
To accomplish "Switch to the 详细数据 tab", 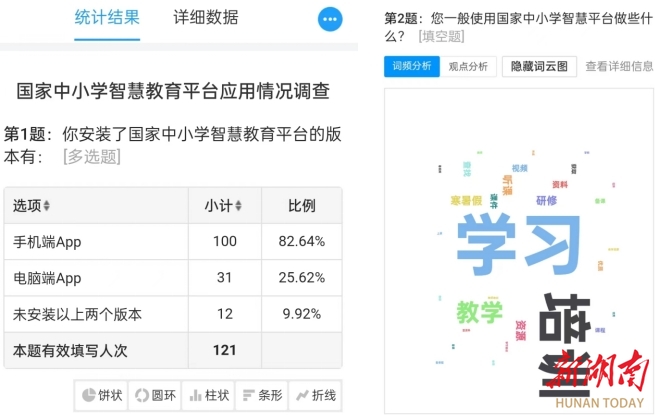I will (206, 18).
